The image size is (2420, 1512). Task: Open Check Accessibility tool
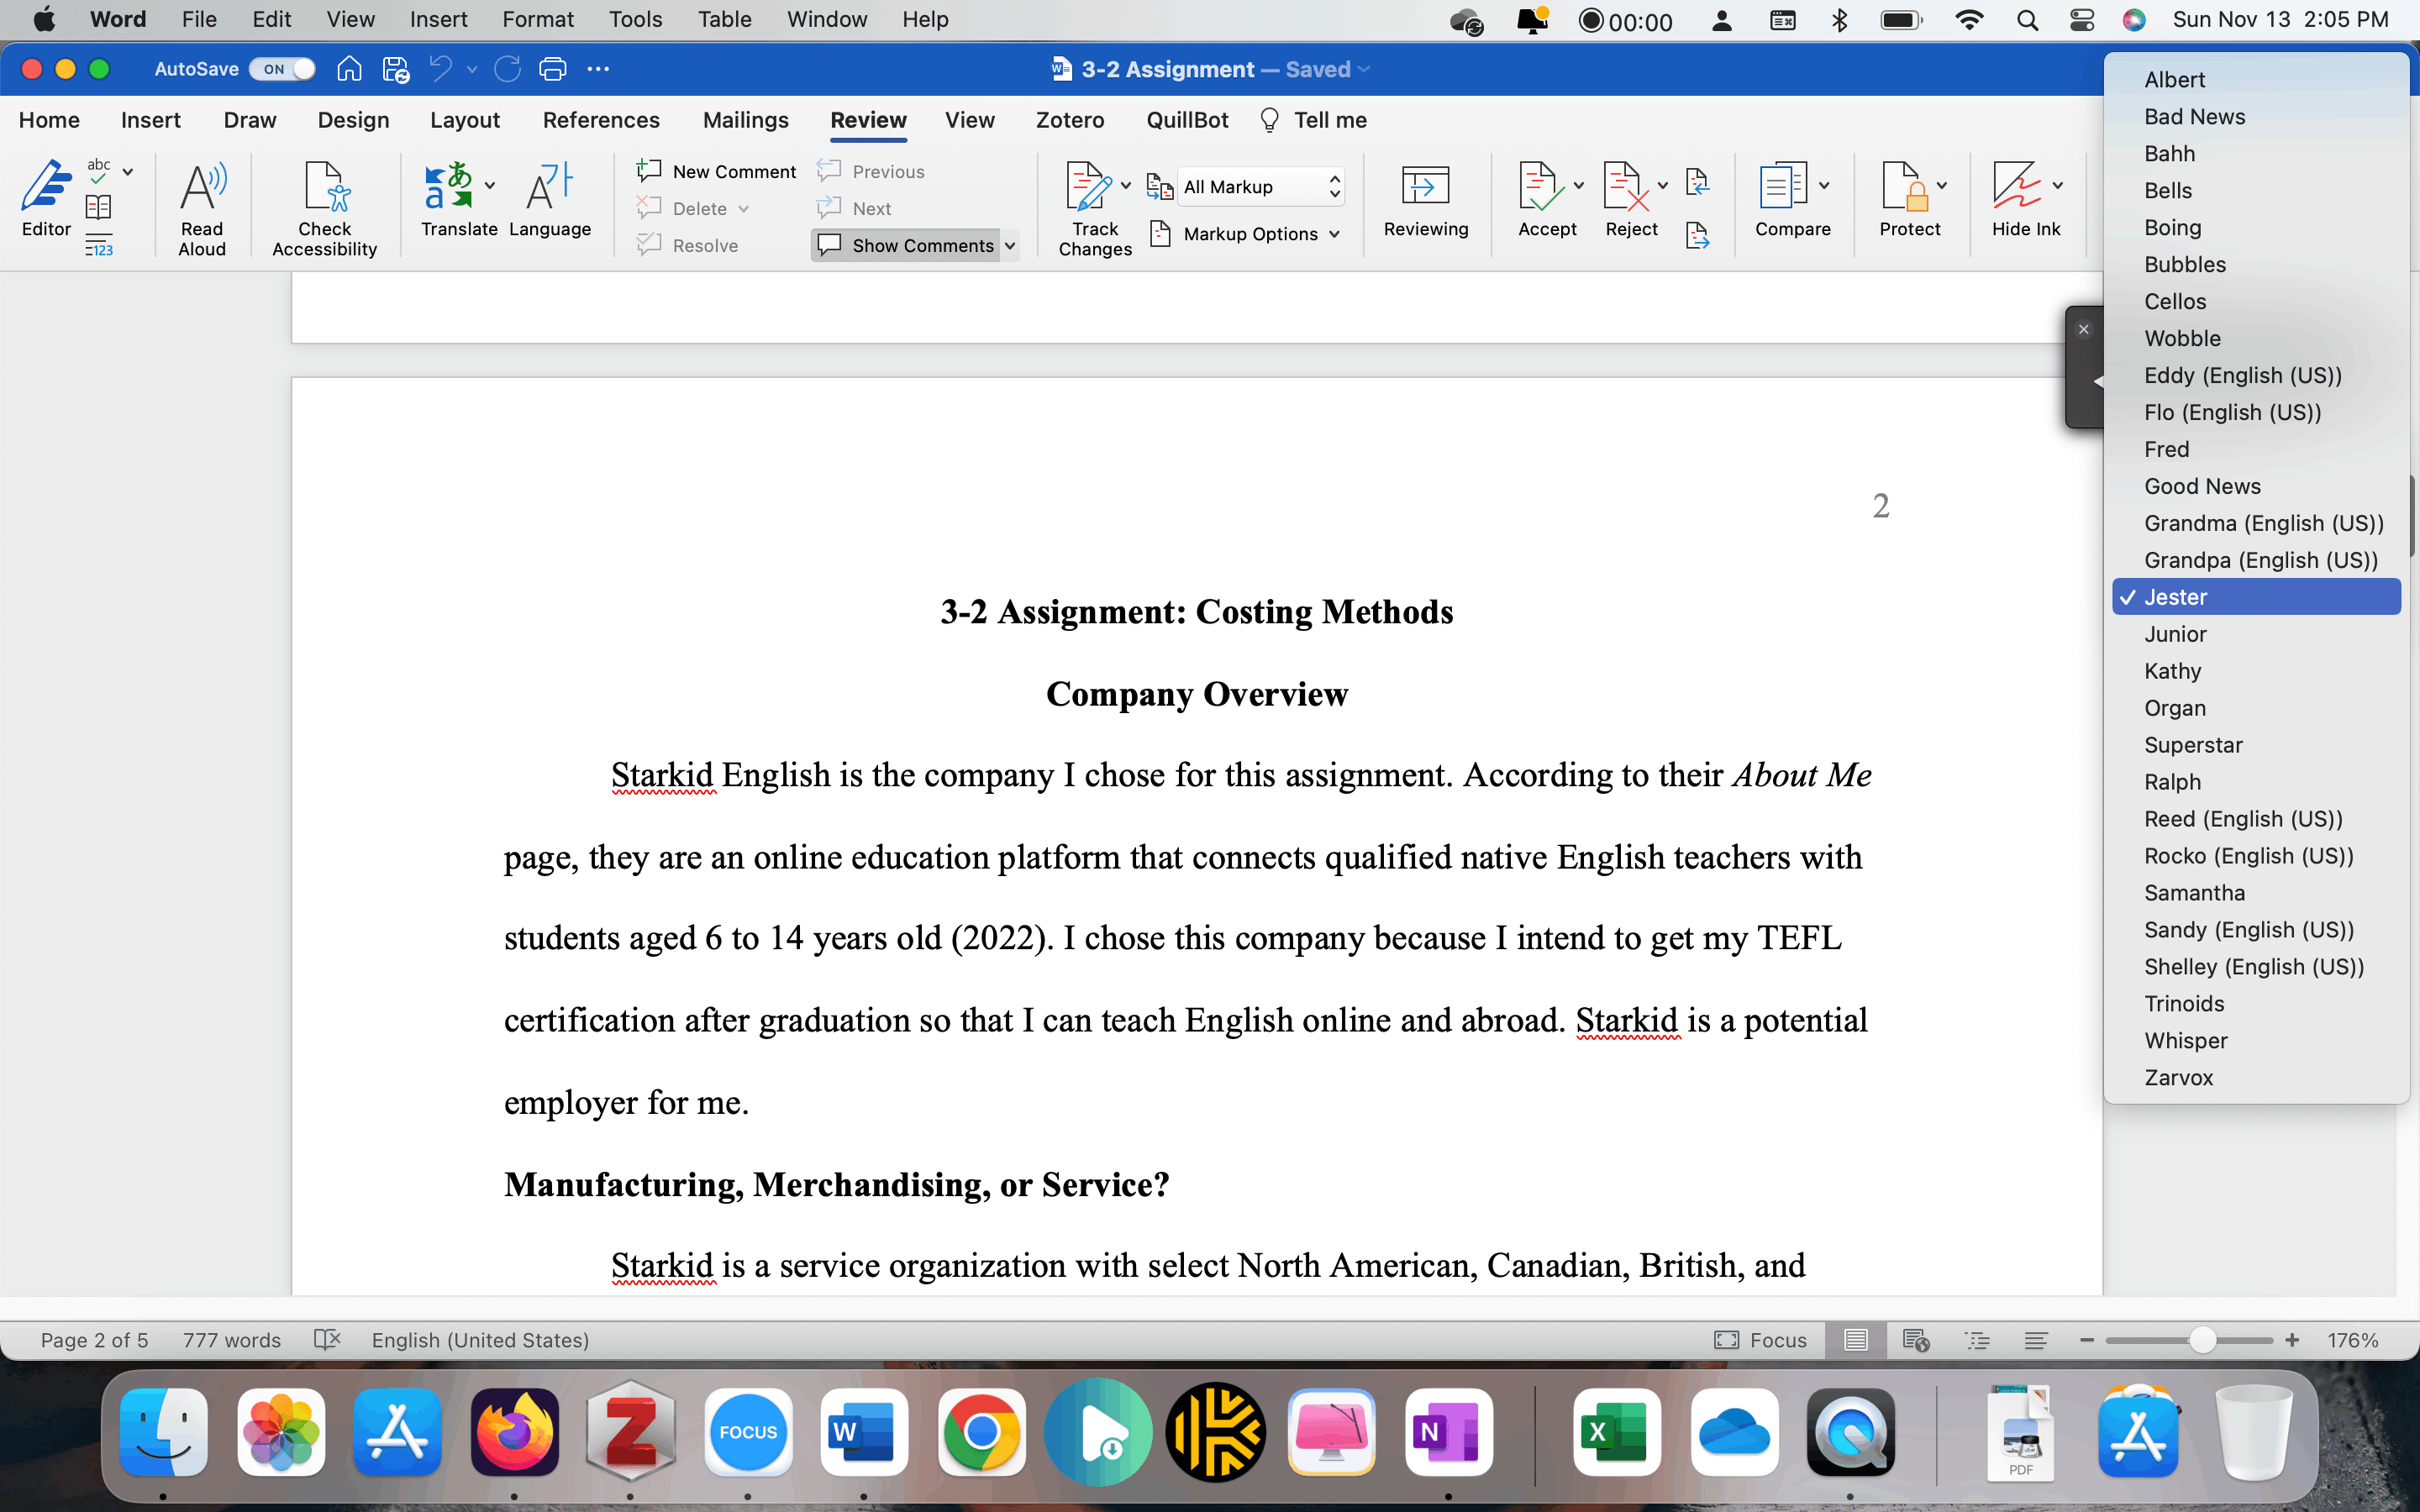324,190
